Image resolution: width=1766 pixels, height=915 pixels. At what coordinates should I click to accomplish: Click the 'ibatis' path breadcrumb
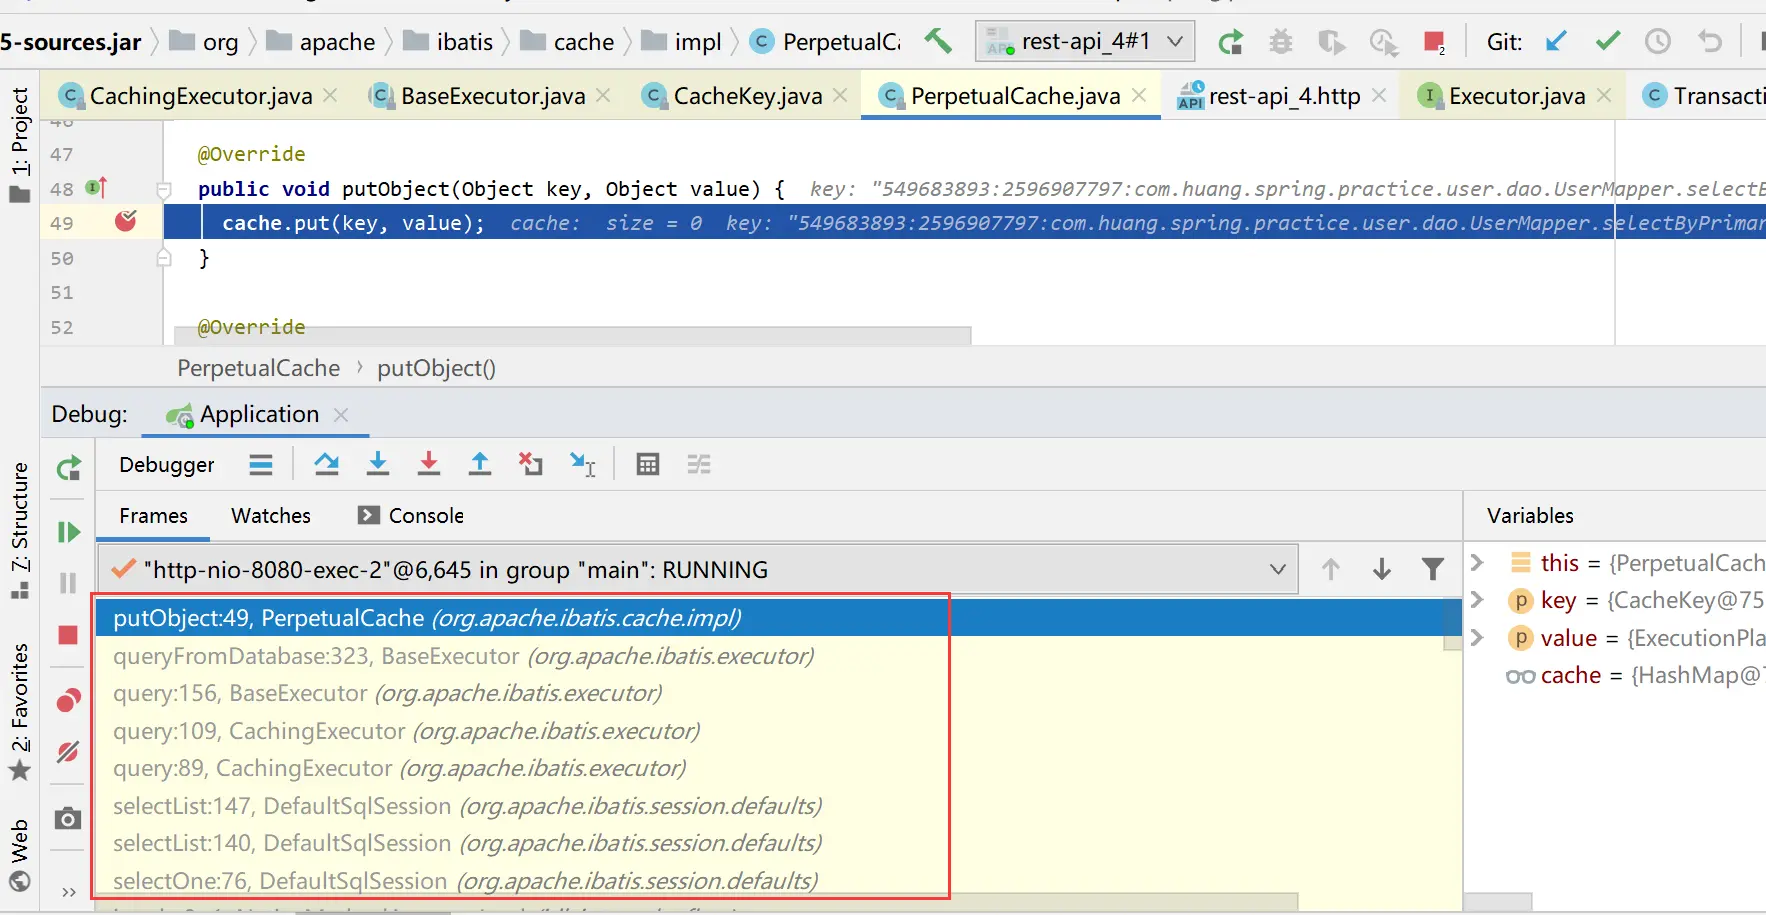(x=448, y=42)
